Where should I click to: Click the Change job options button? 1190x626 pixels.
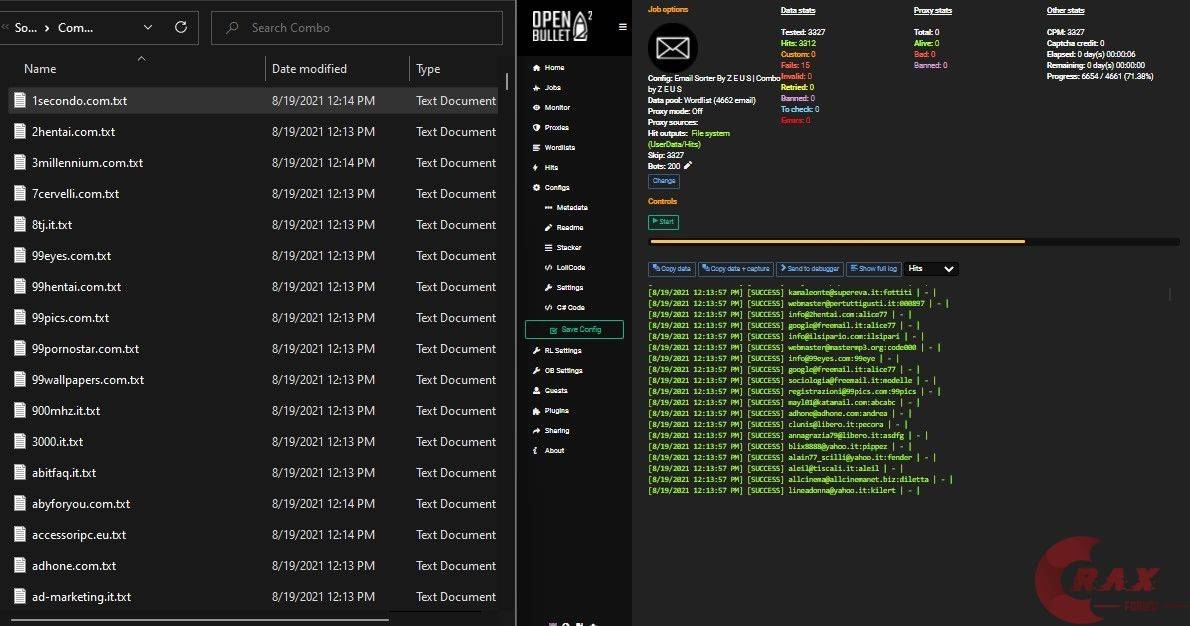pyautogui.click(x=664, y=181)
